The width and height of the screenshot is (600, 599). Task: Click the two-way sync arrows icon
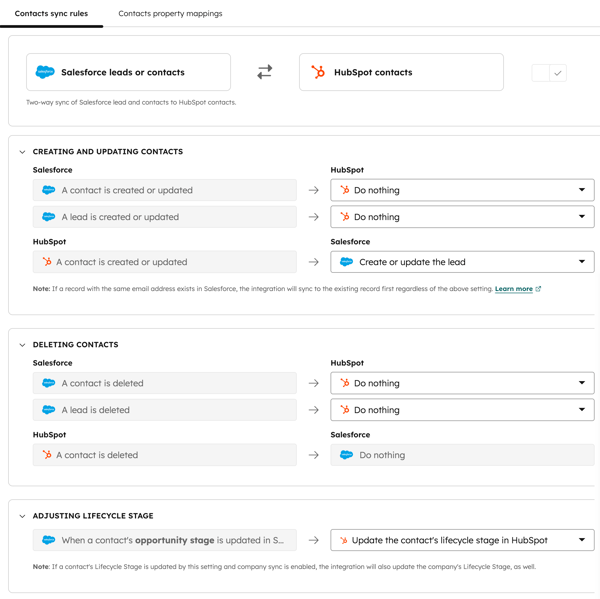coord(264,72)
